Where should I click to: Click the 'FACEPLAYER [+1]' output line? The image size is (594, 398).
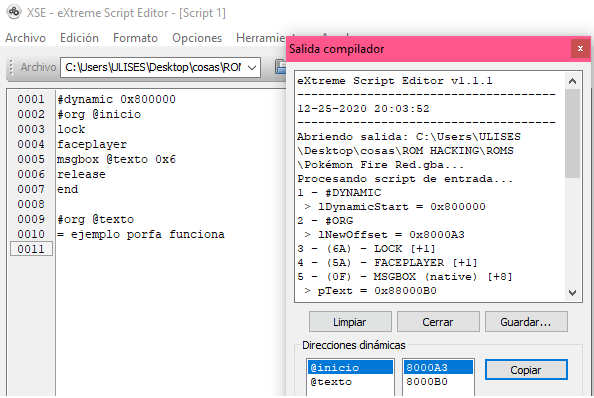point(387,262)
